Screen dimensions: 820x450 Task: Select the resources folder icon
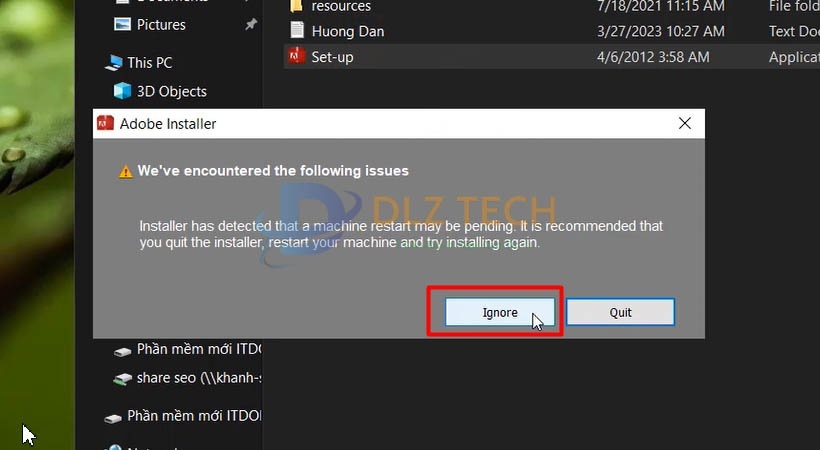click(296, 6)
